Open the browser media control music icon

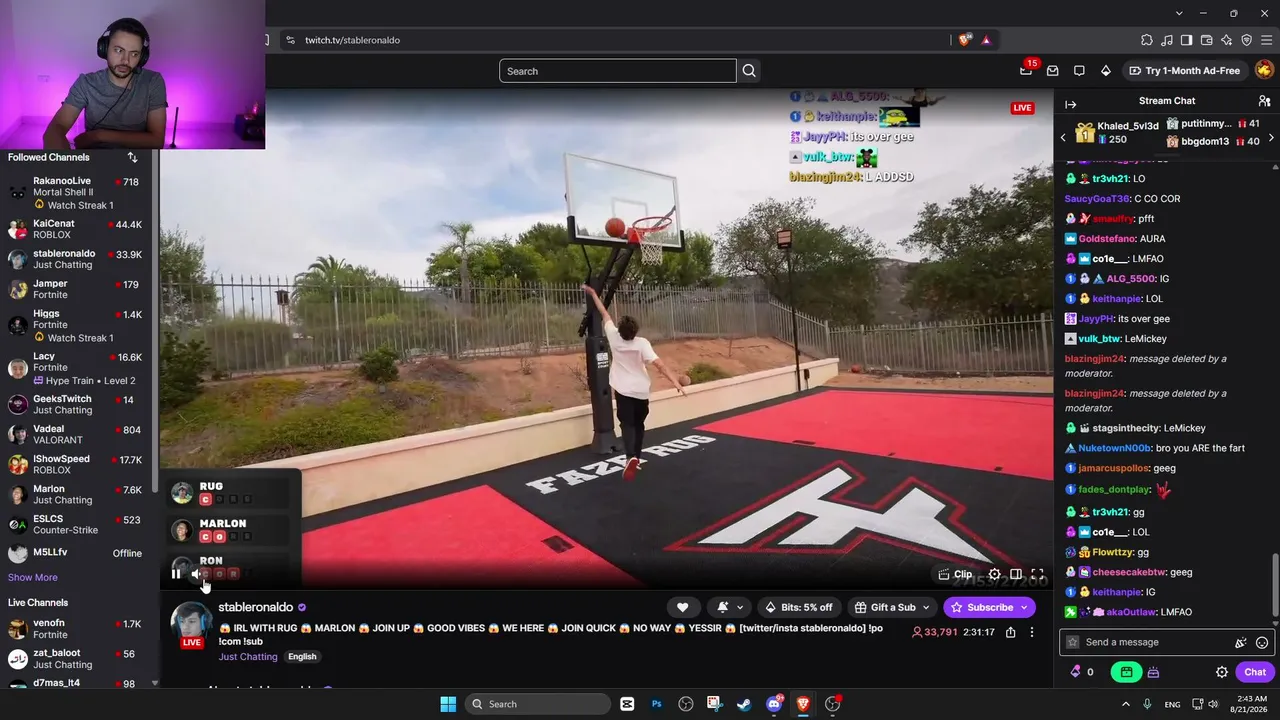pyautogui.click(x=1167, y=40)
